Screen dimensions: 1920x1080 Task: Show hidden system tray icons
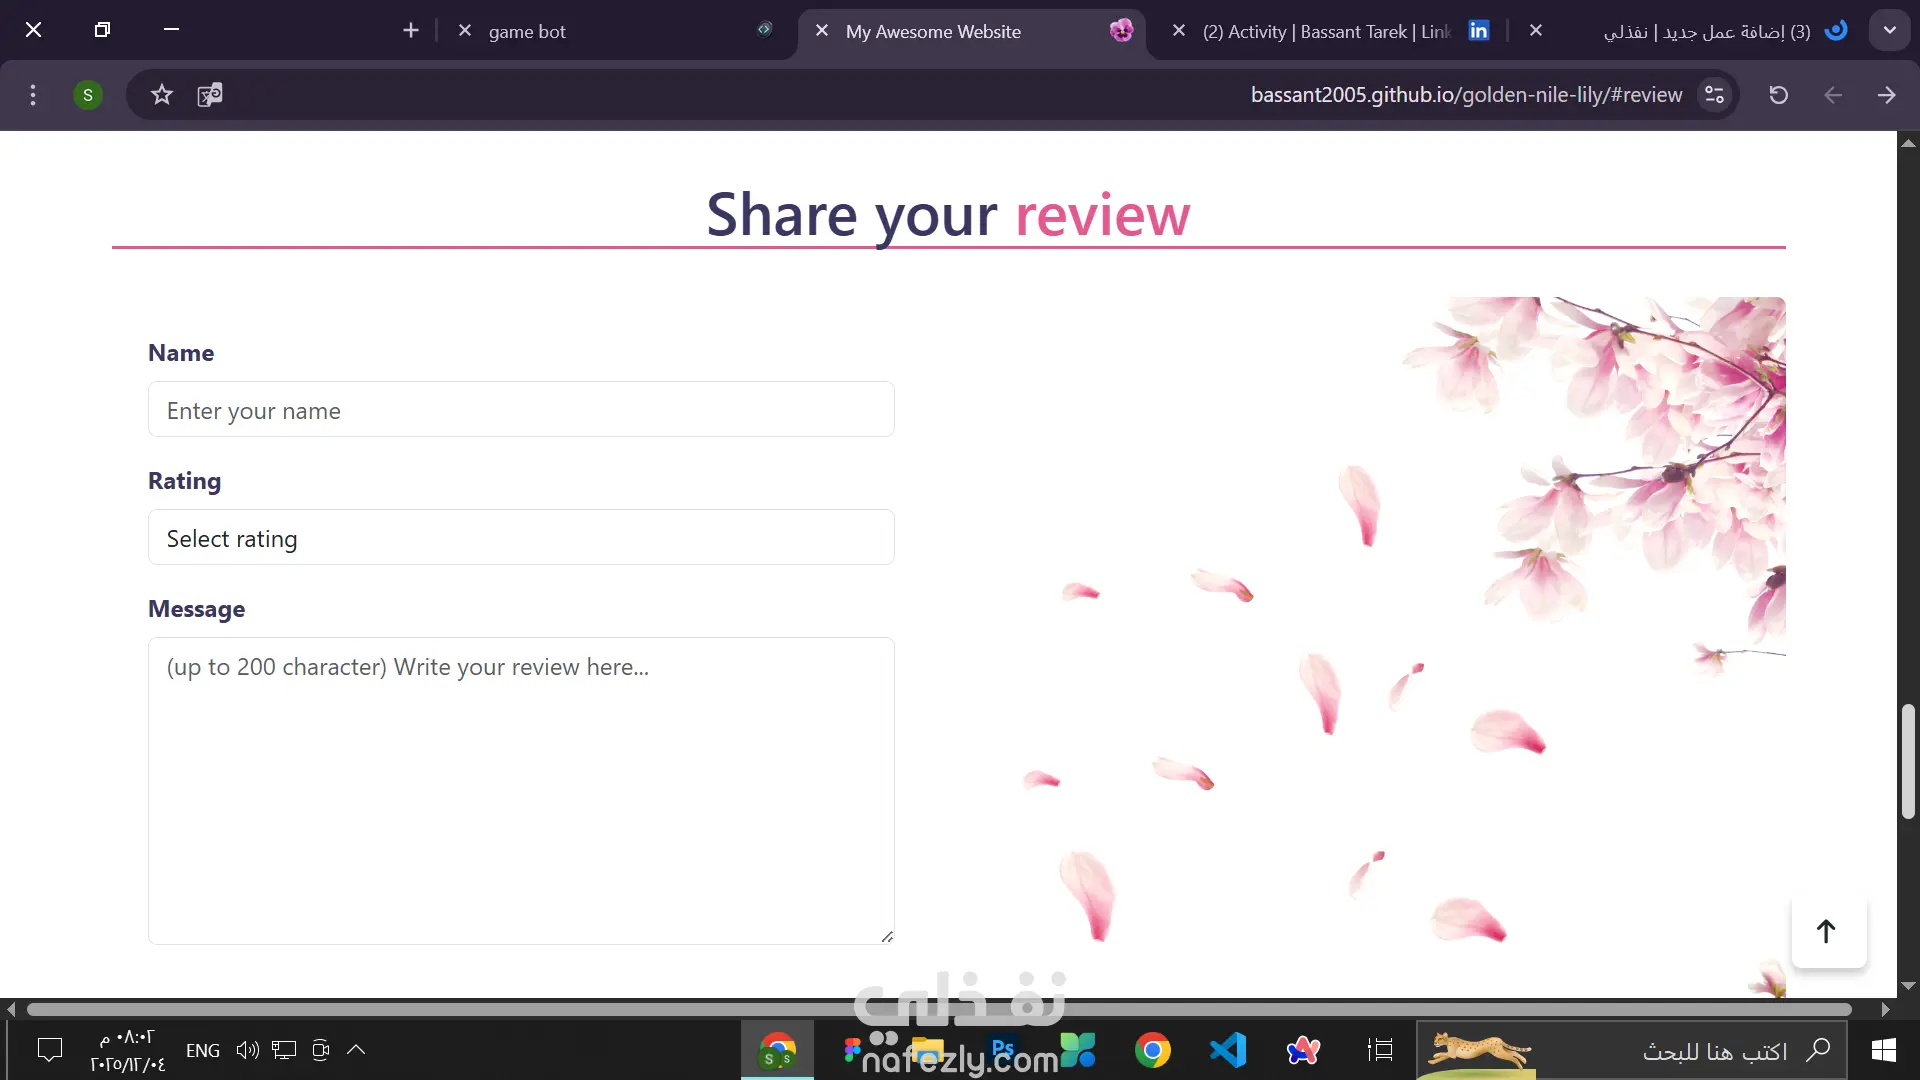(356, 1050)
